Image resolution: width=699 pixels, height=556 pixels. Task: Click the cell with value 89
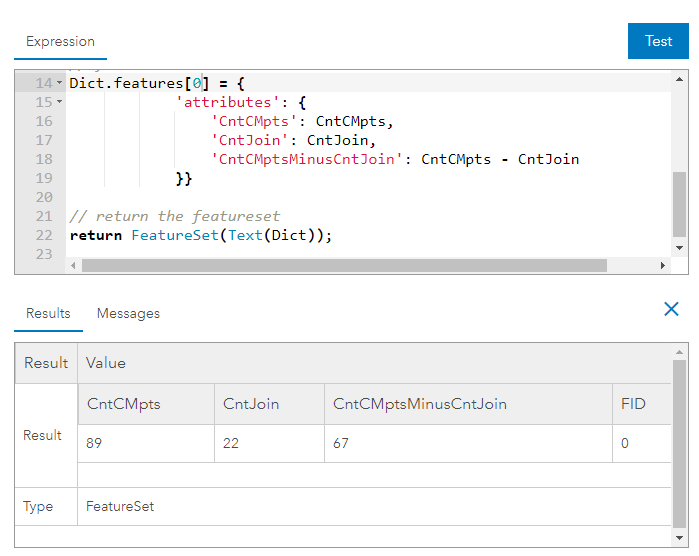(96, 443)
